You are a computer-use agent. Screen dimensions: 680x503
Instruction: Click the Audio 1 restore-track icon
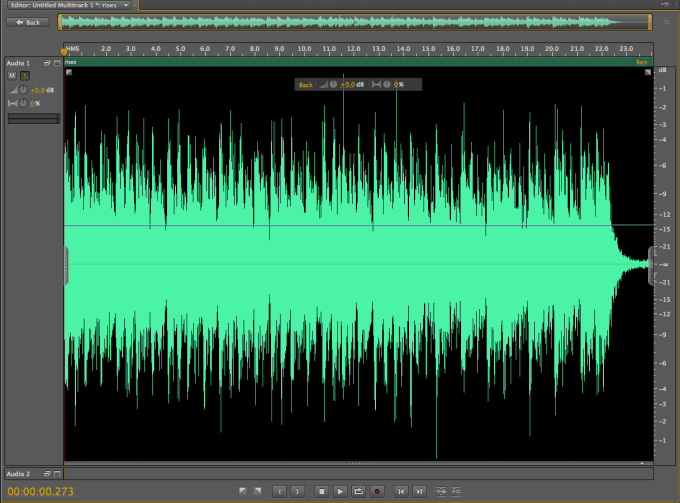point(47,63)
